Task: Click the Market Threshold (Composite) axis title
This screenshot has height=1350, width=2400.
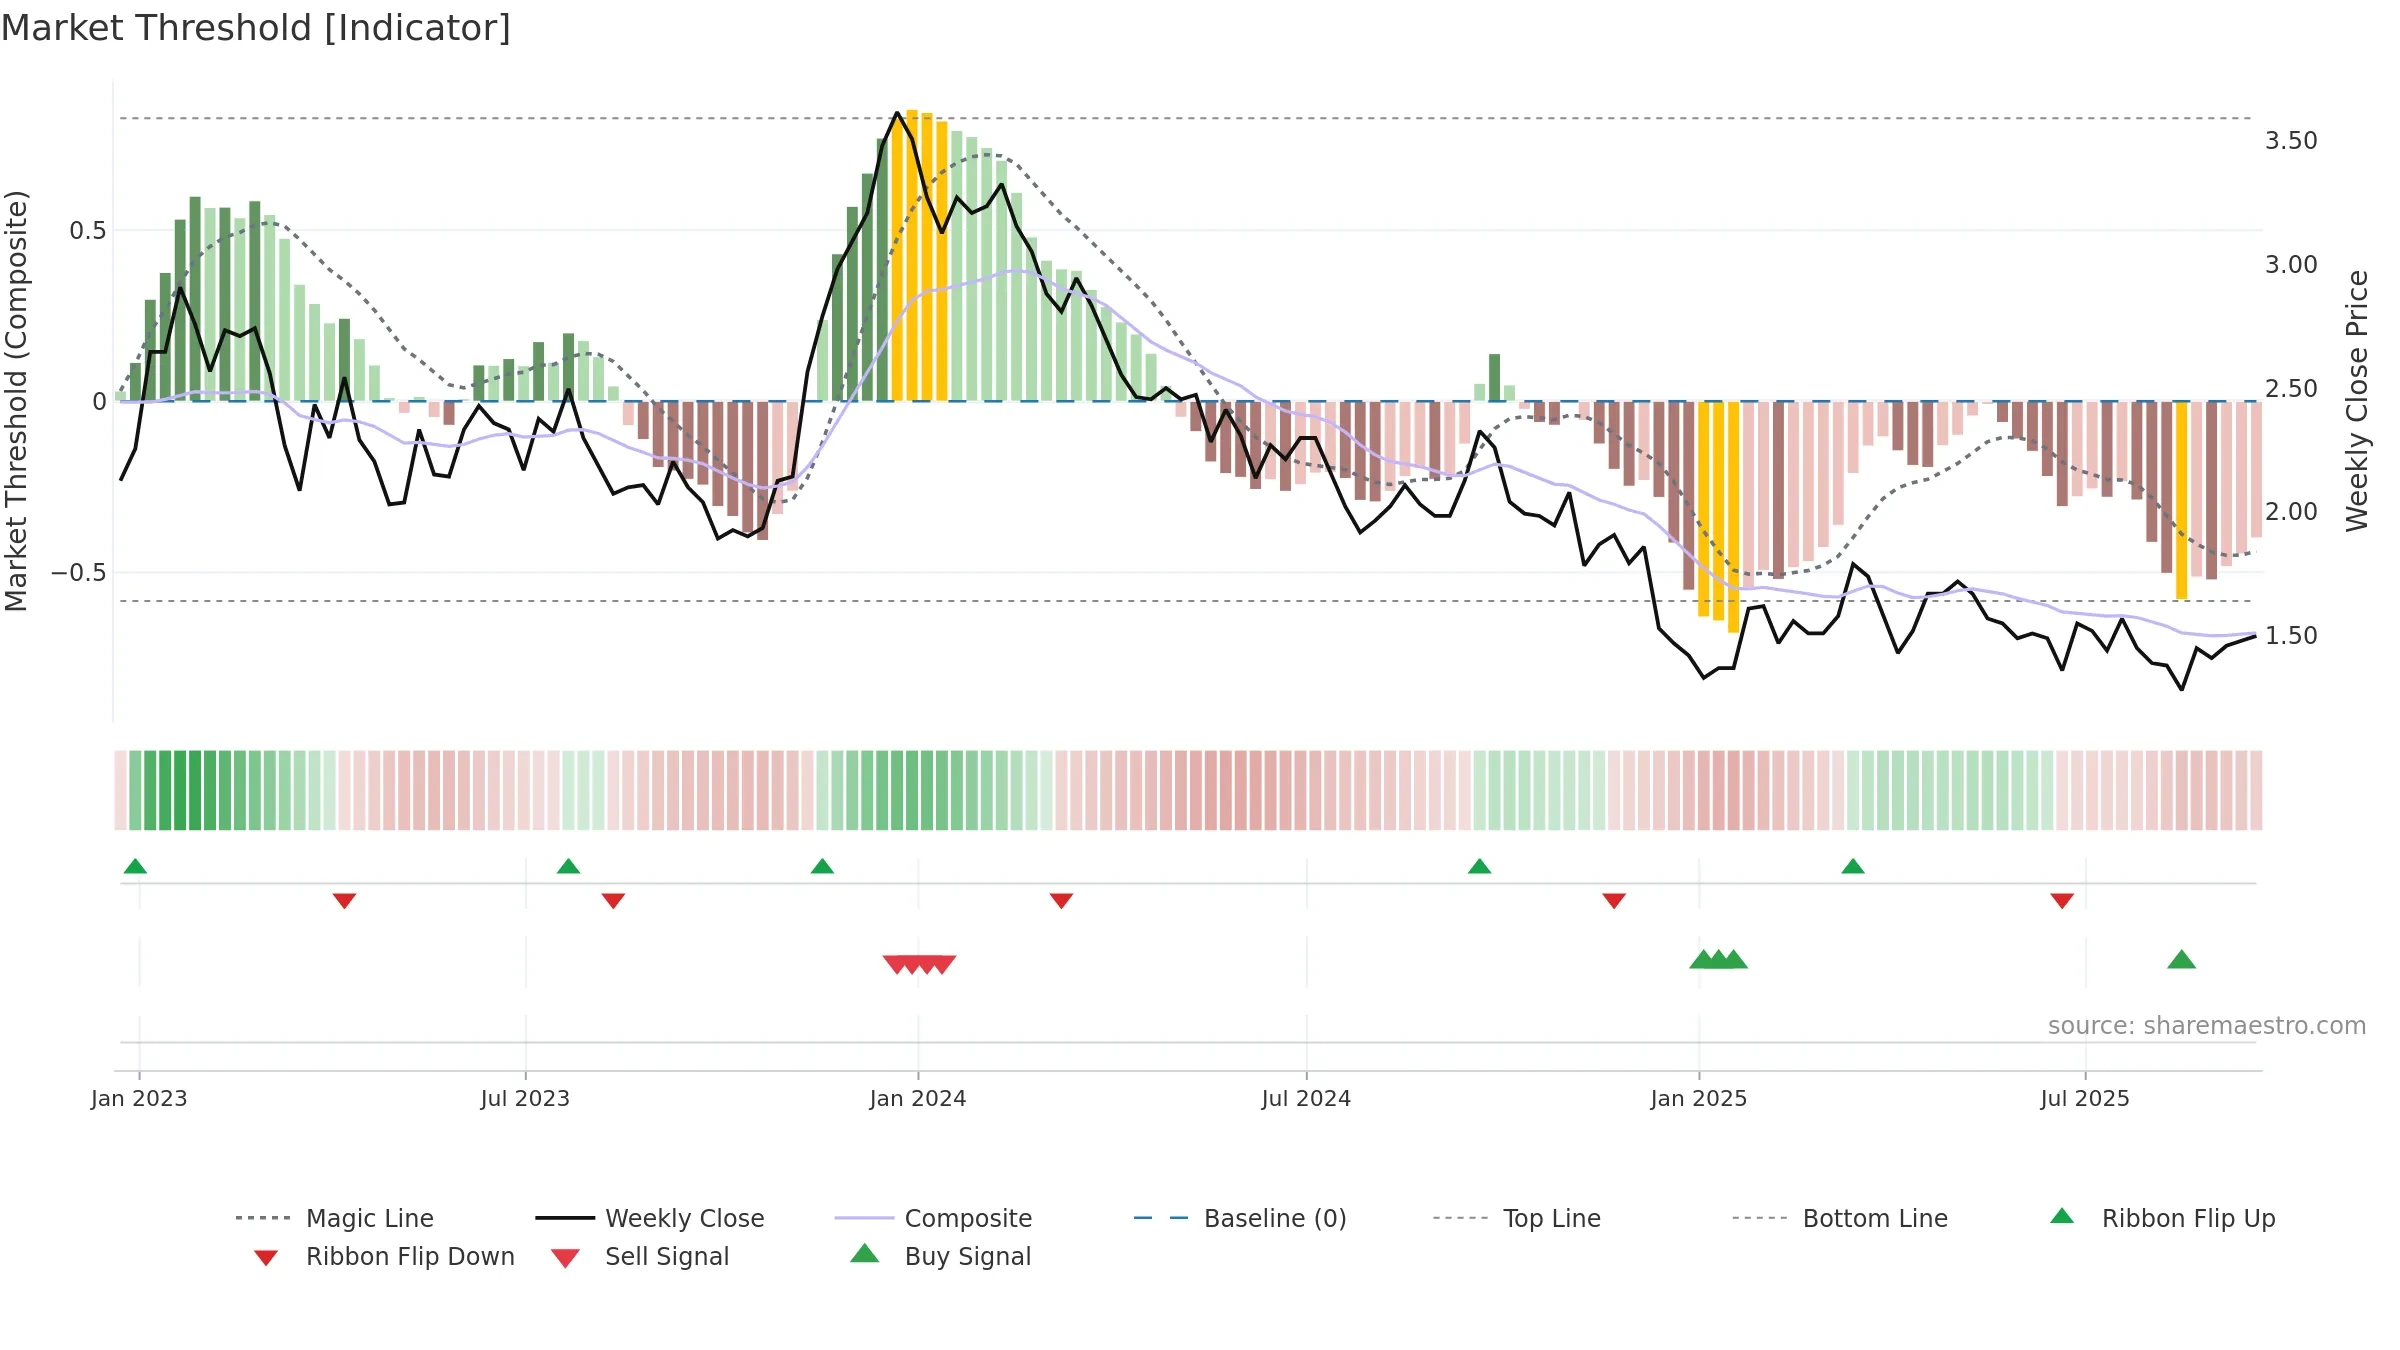Action: pyautogui.click(x=16, y=400)
